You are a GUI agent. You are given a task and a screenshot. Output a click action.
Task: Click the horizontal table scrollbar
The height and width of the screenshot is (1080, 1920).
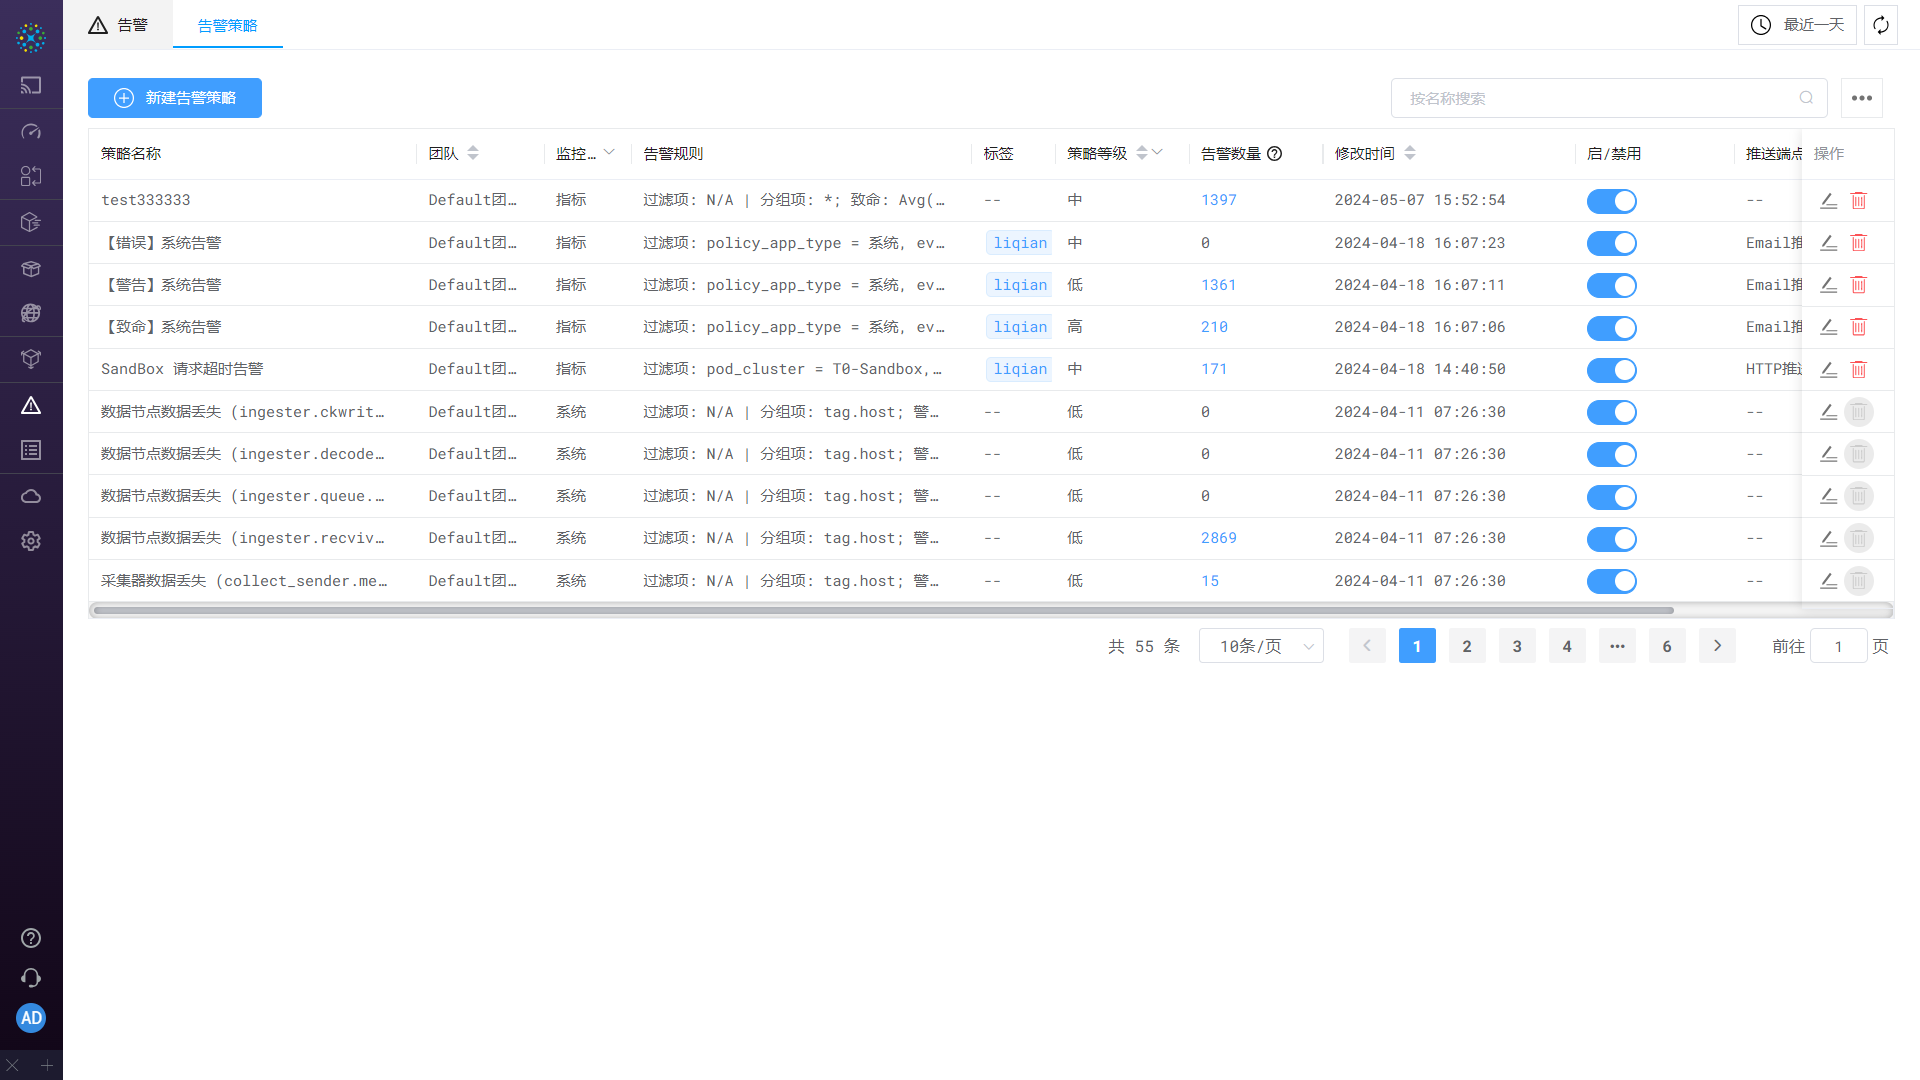tap(882, 610)
